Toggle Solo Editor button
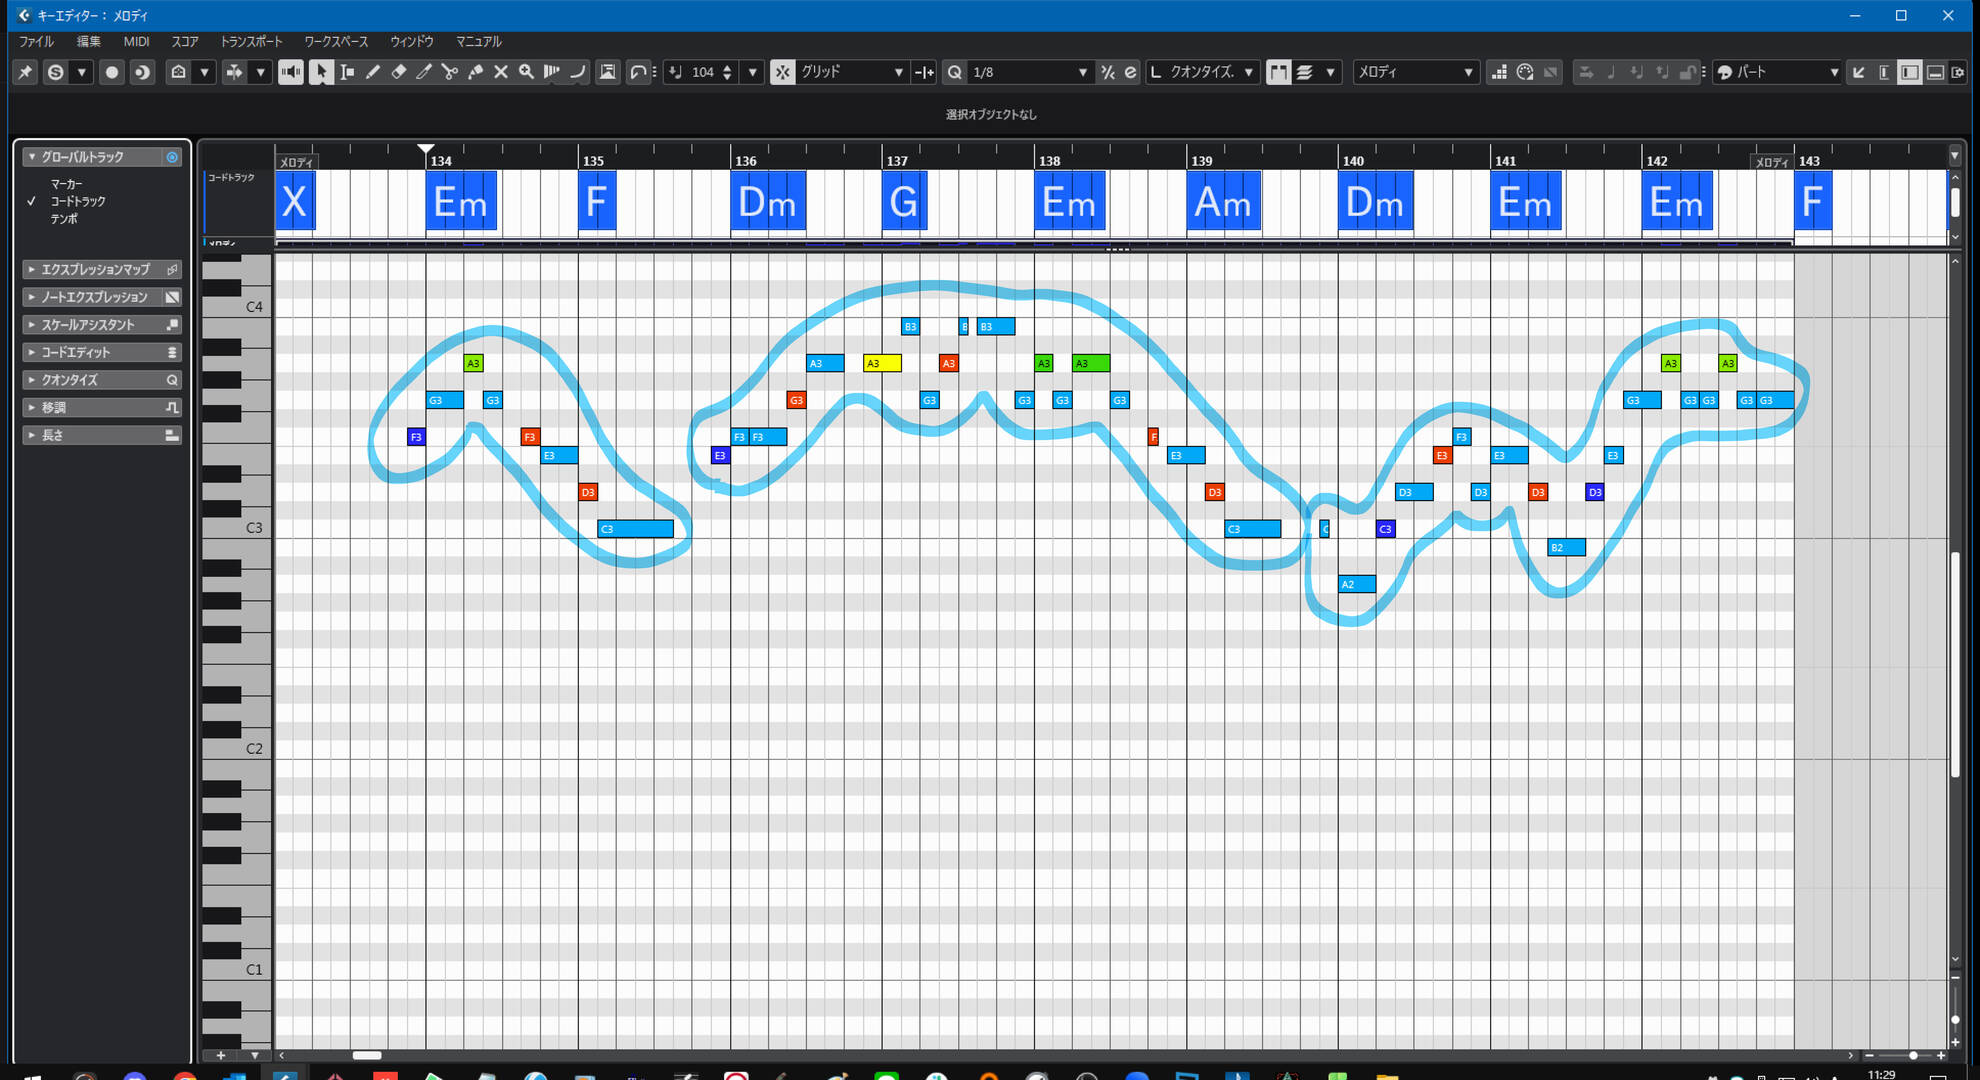The width and height of the screenshot is (1980, 1080). pyautogui.click(x=56, y=72)
